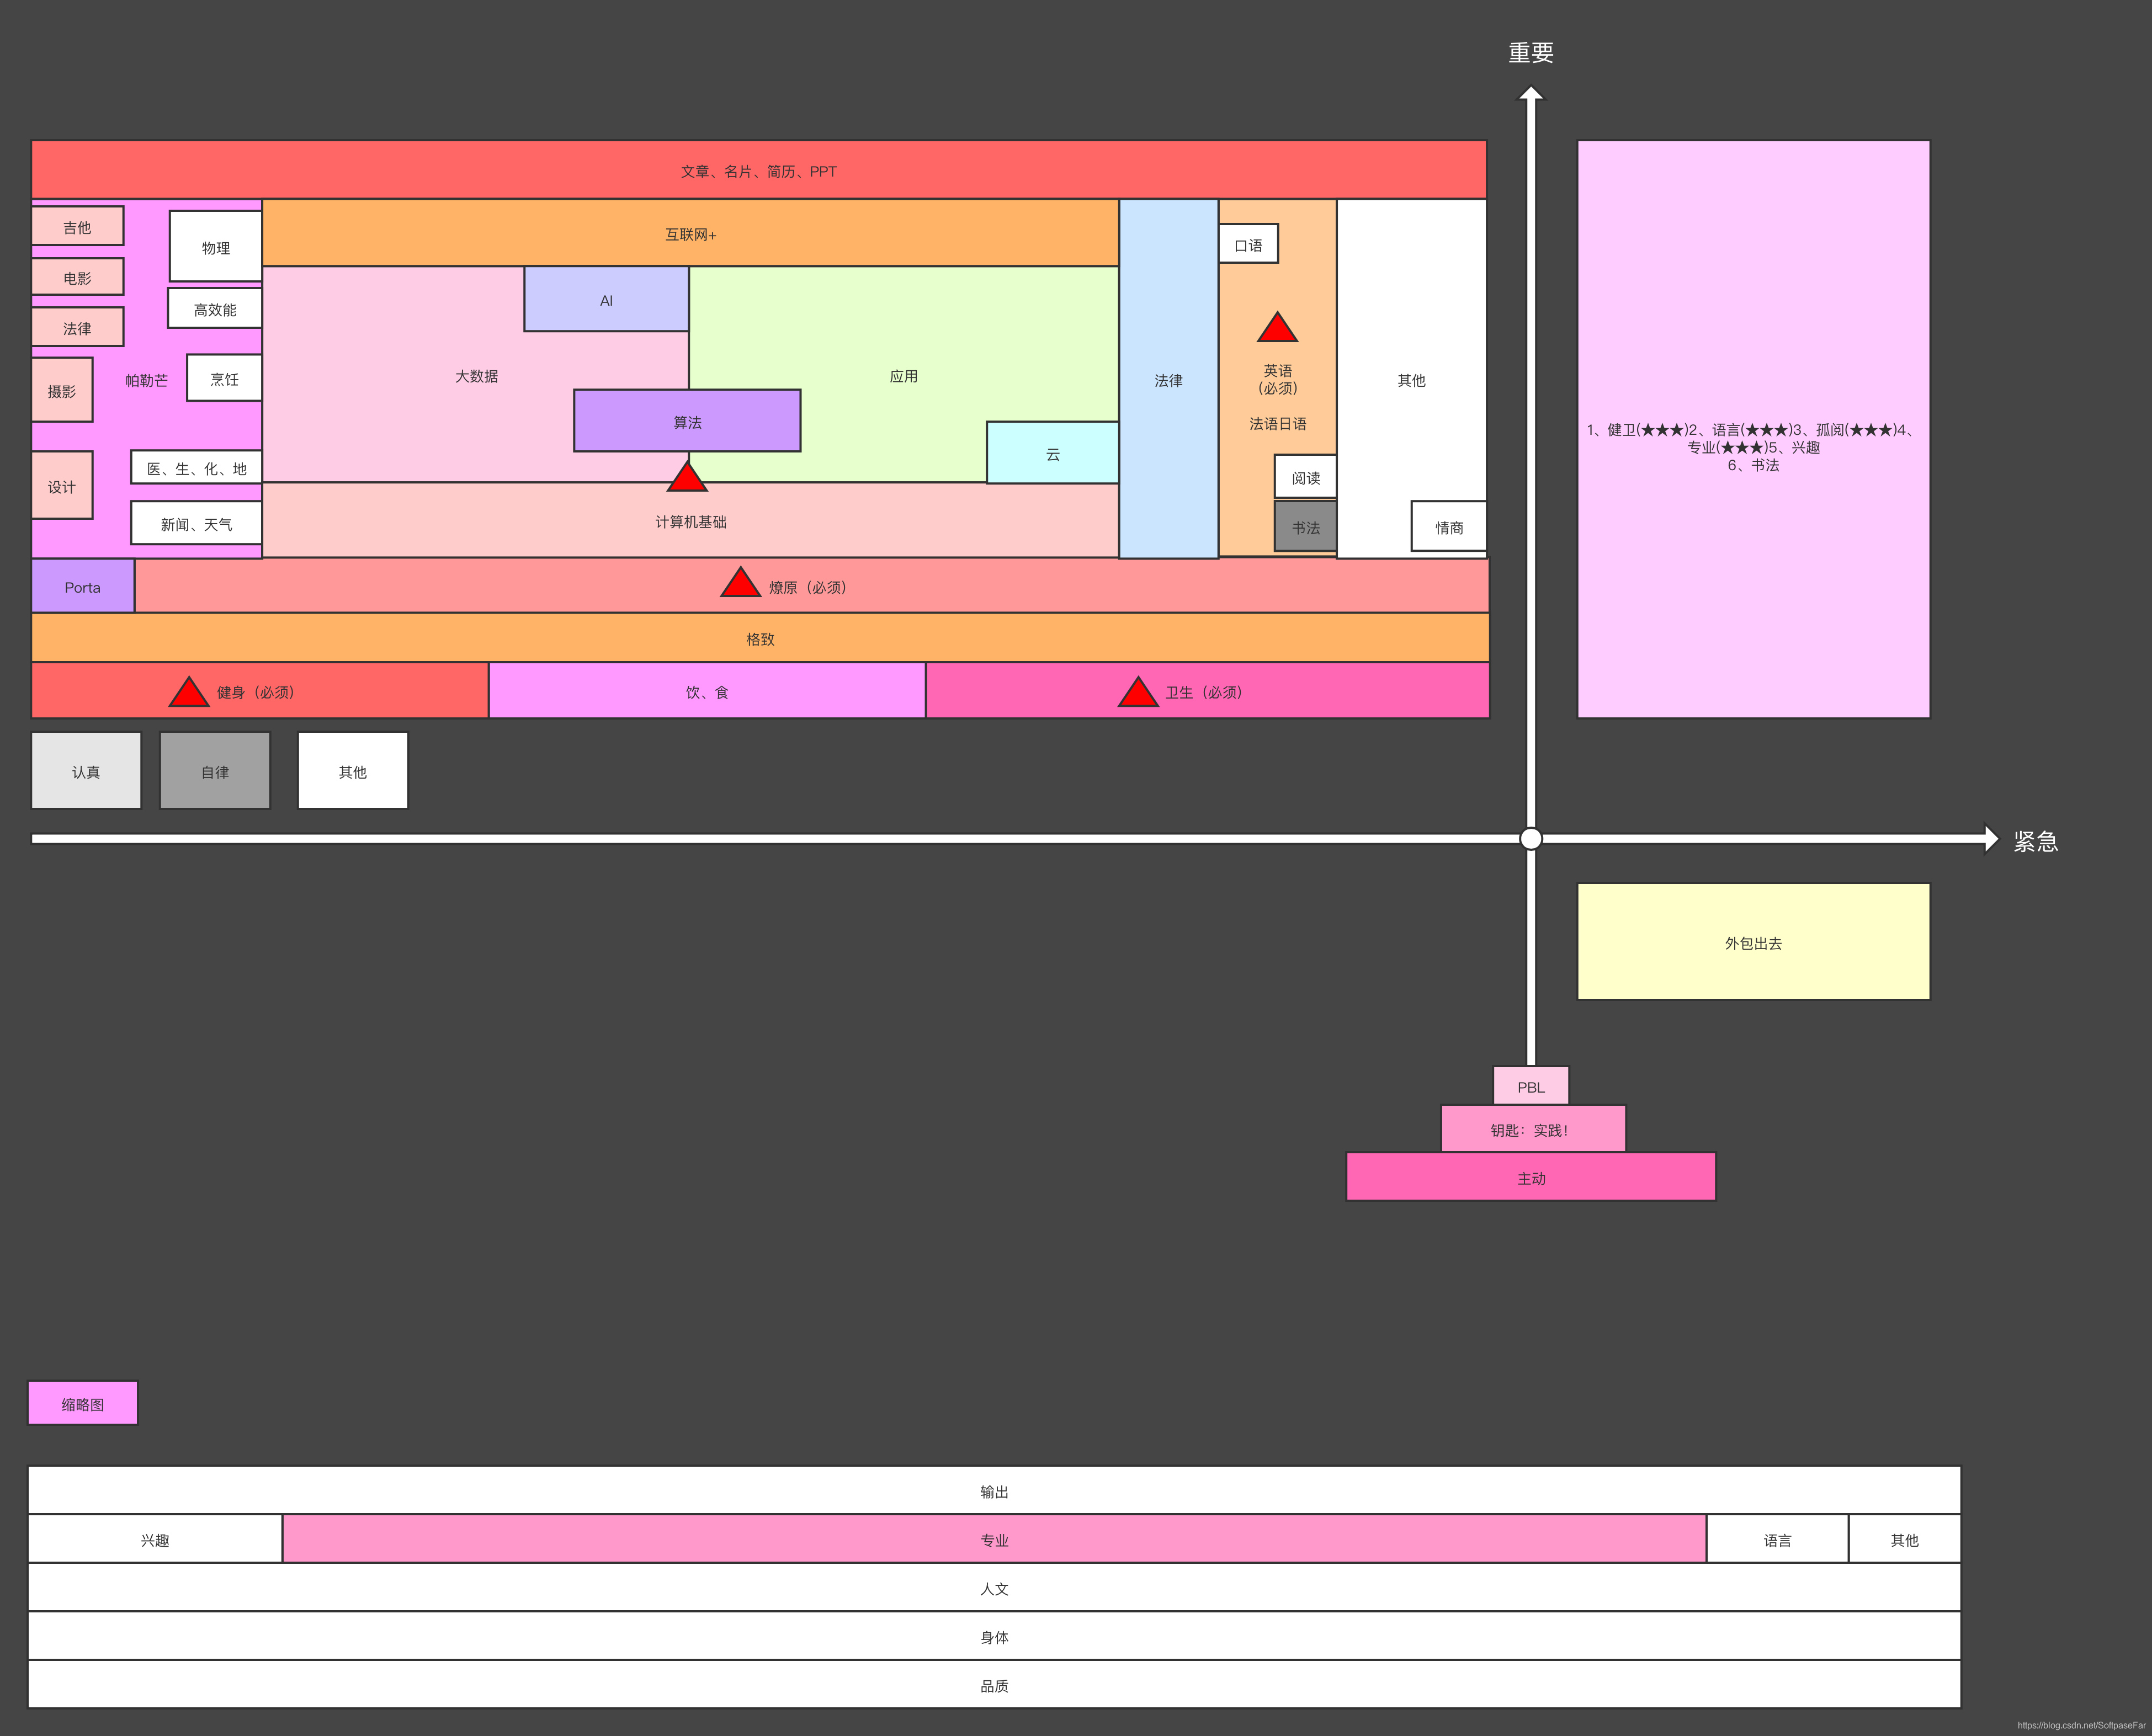Click the pink 法律 box on left
The width and height of the screenshot is (2152, 1736).
[77, 327]
